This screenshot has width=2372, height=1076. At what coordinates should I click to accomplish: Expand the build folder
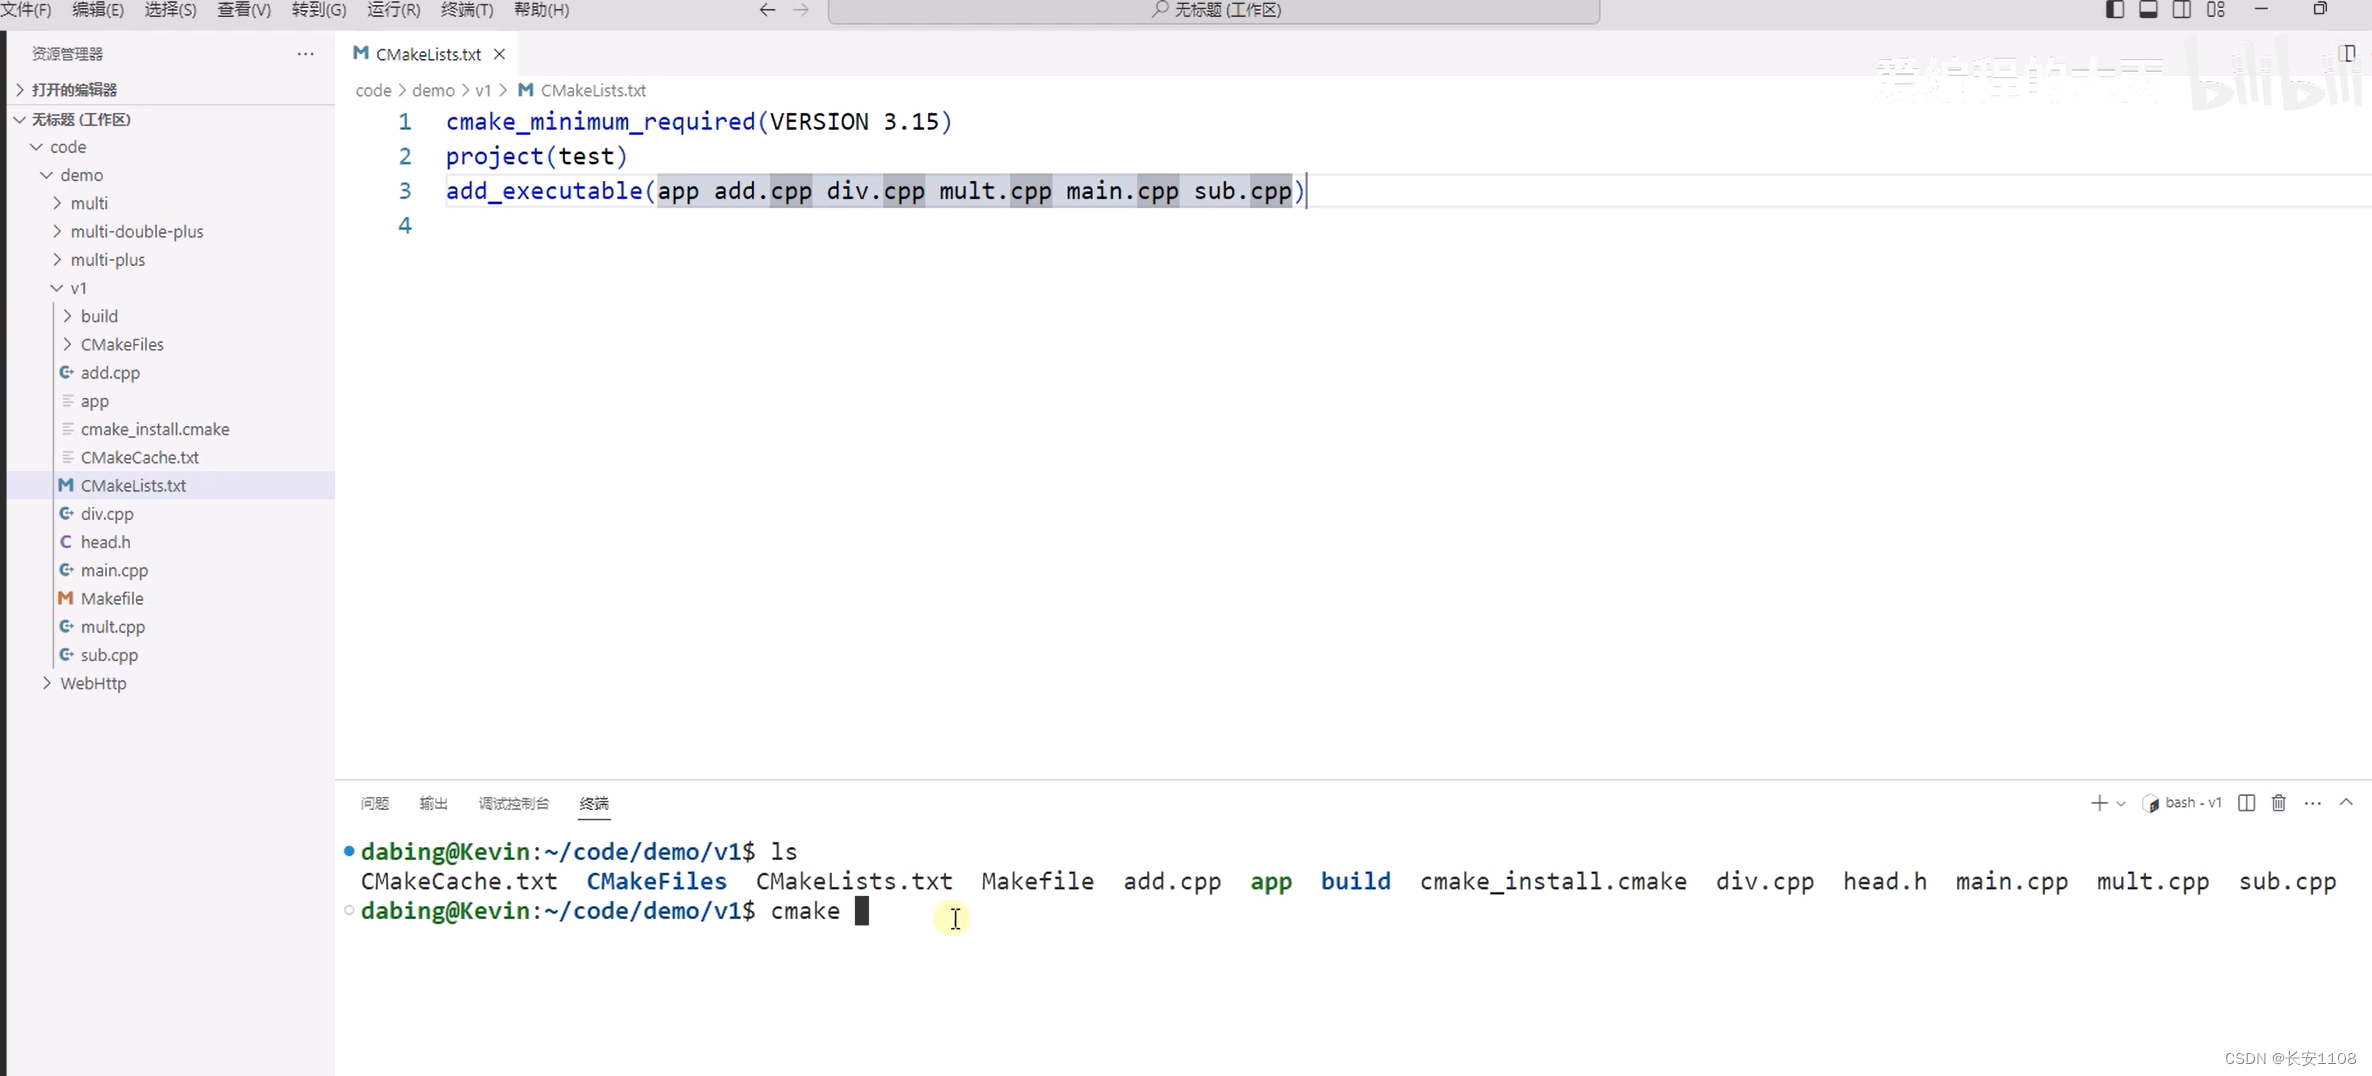[99, 316]
